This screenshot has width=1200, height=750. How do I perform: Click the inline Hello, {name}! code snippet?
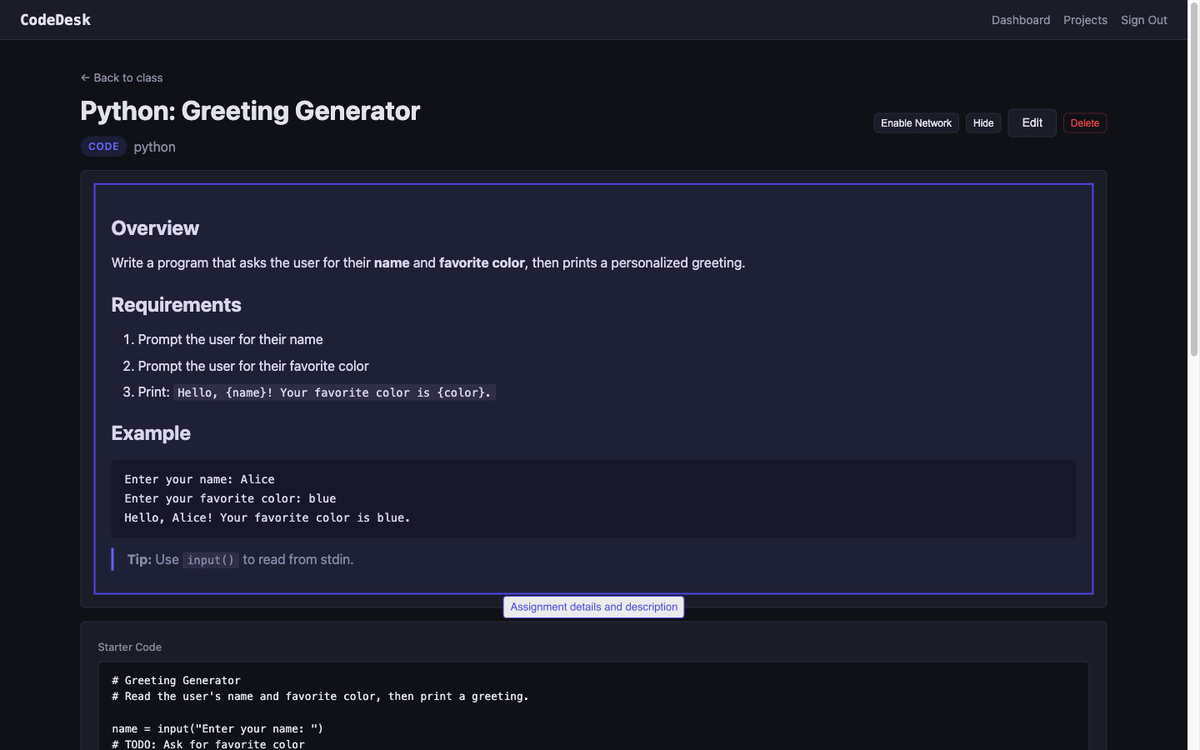tap(334, 393)
